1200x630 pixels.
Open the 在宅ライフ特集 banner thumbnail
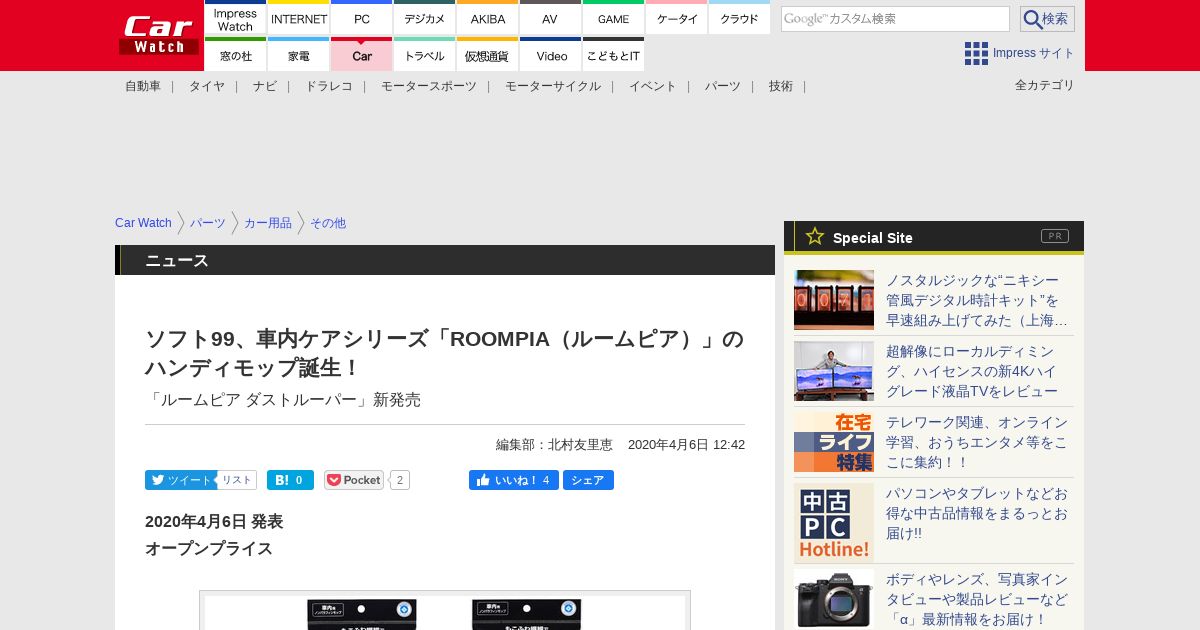click(834, 442)
